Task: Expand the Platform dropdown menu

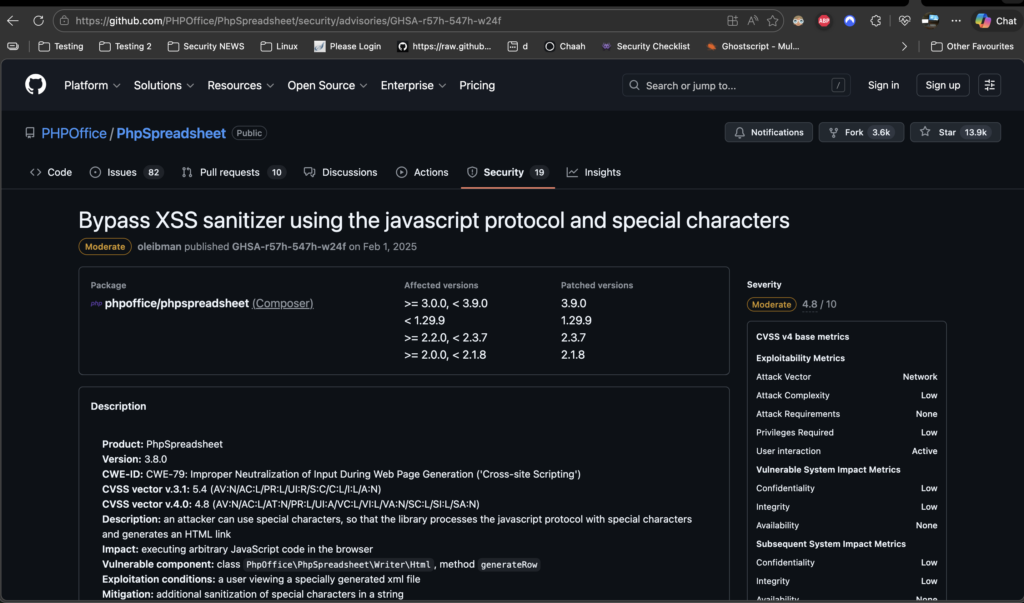Action: pos(92,85)
